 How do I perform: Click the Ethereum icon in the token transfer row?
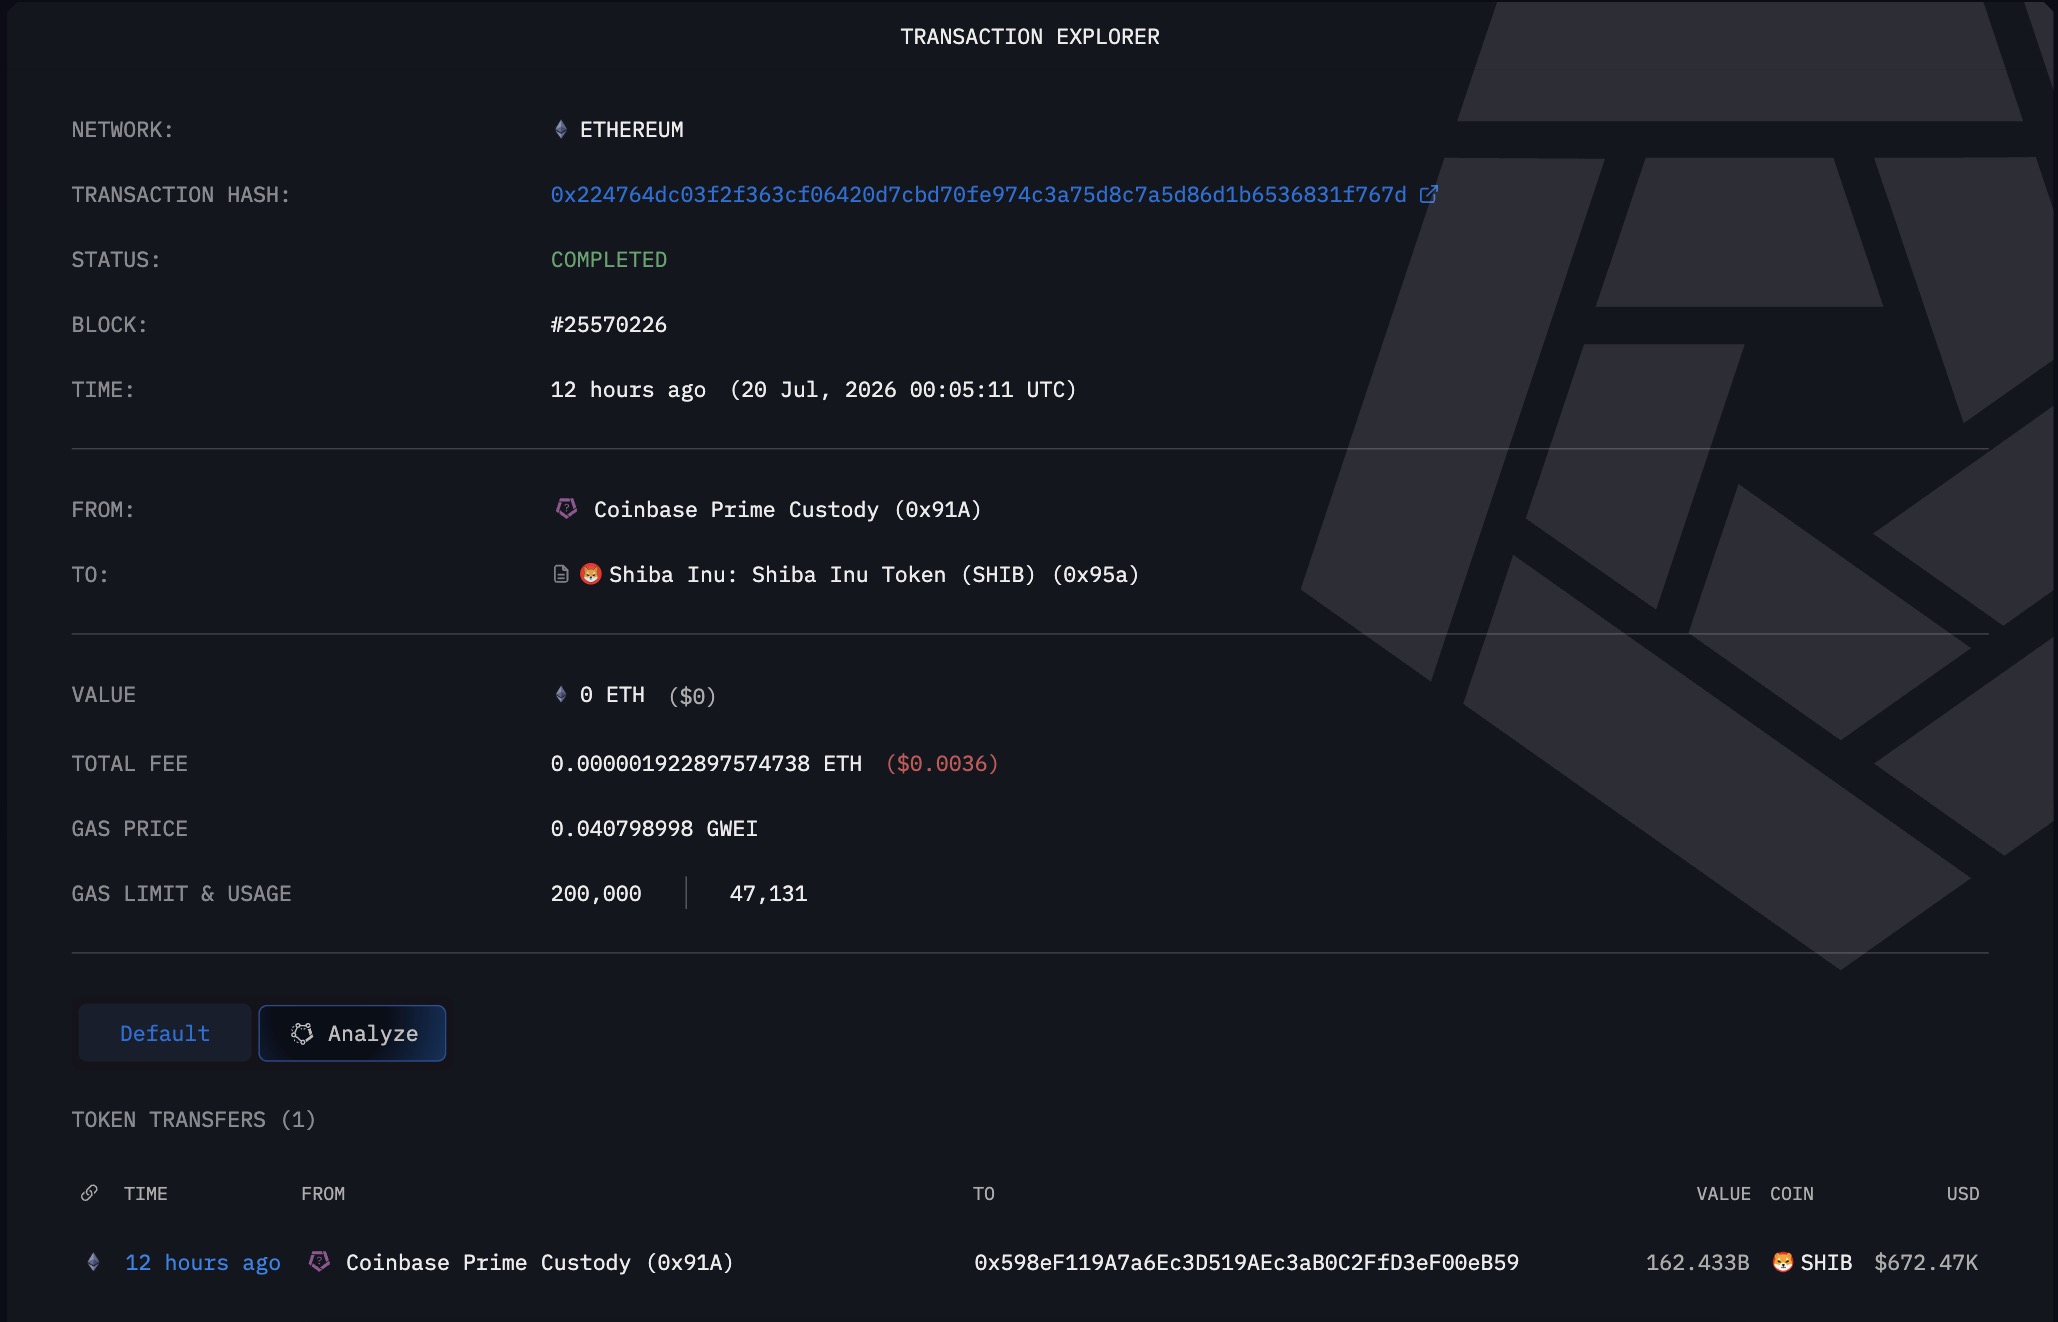[x=93, y=1262]
